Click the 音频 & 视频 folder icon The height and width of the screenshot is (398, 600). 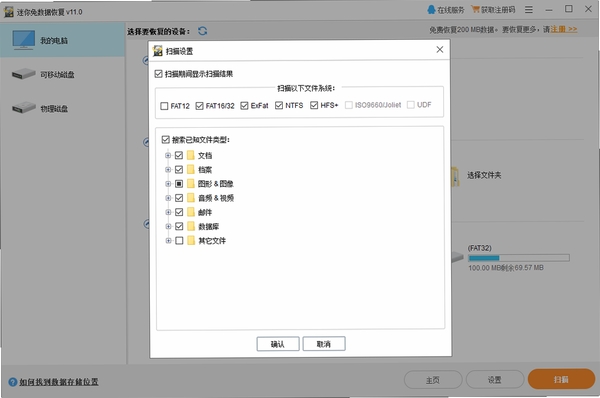(x=191, y=197)
